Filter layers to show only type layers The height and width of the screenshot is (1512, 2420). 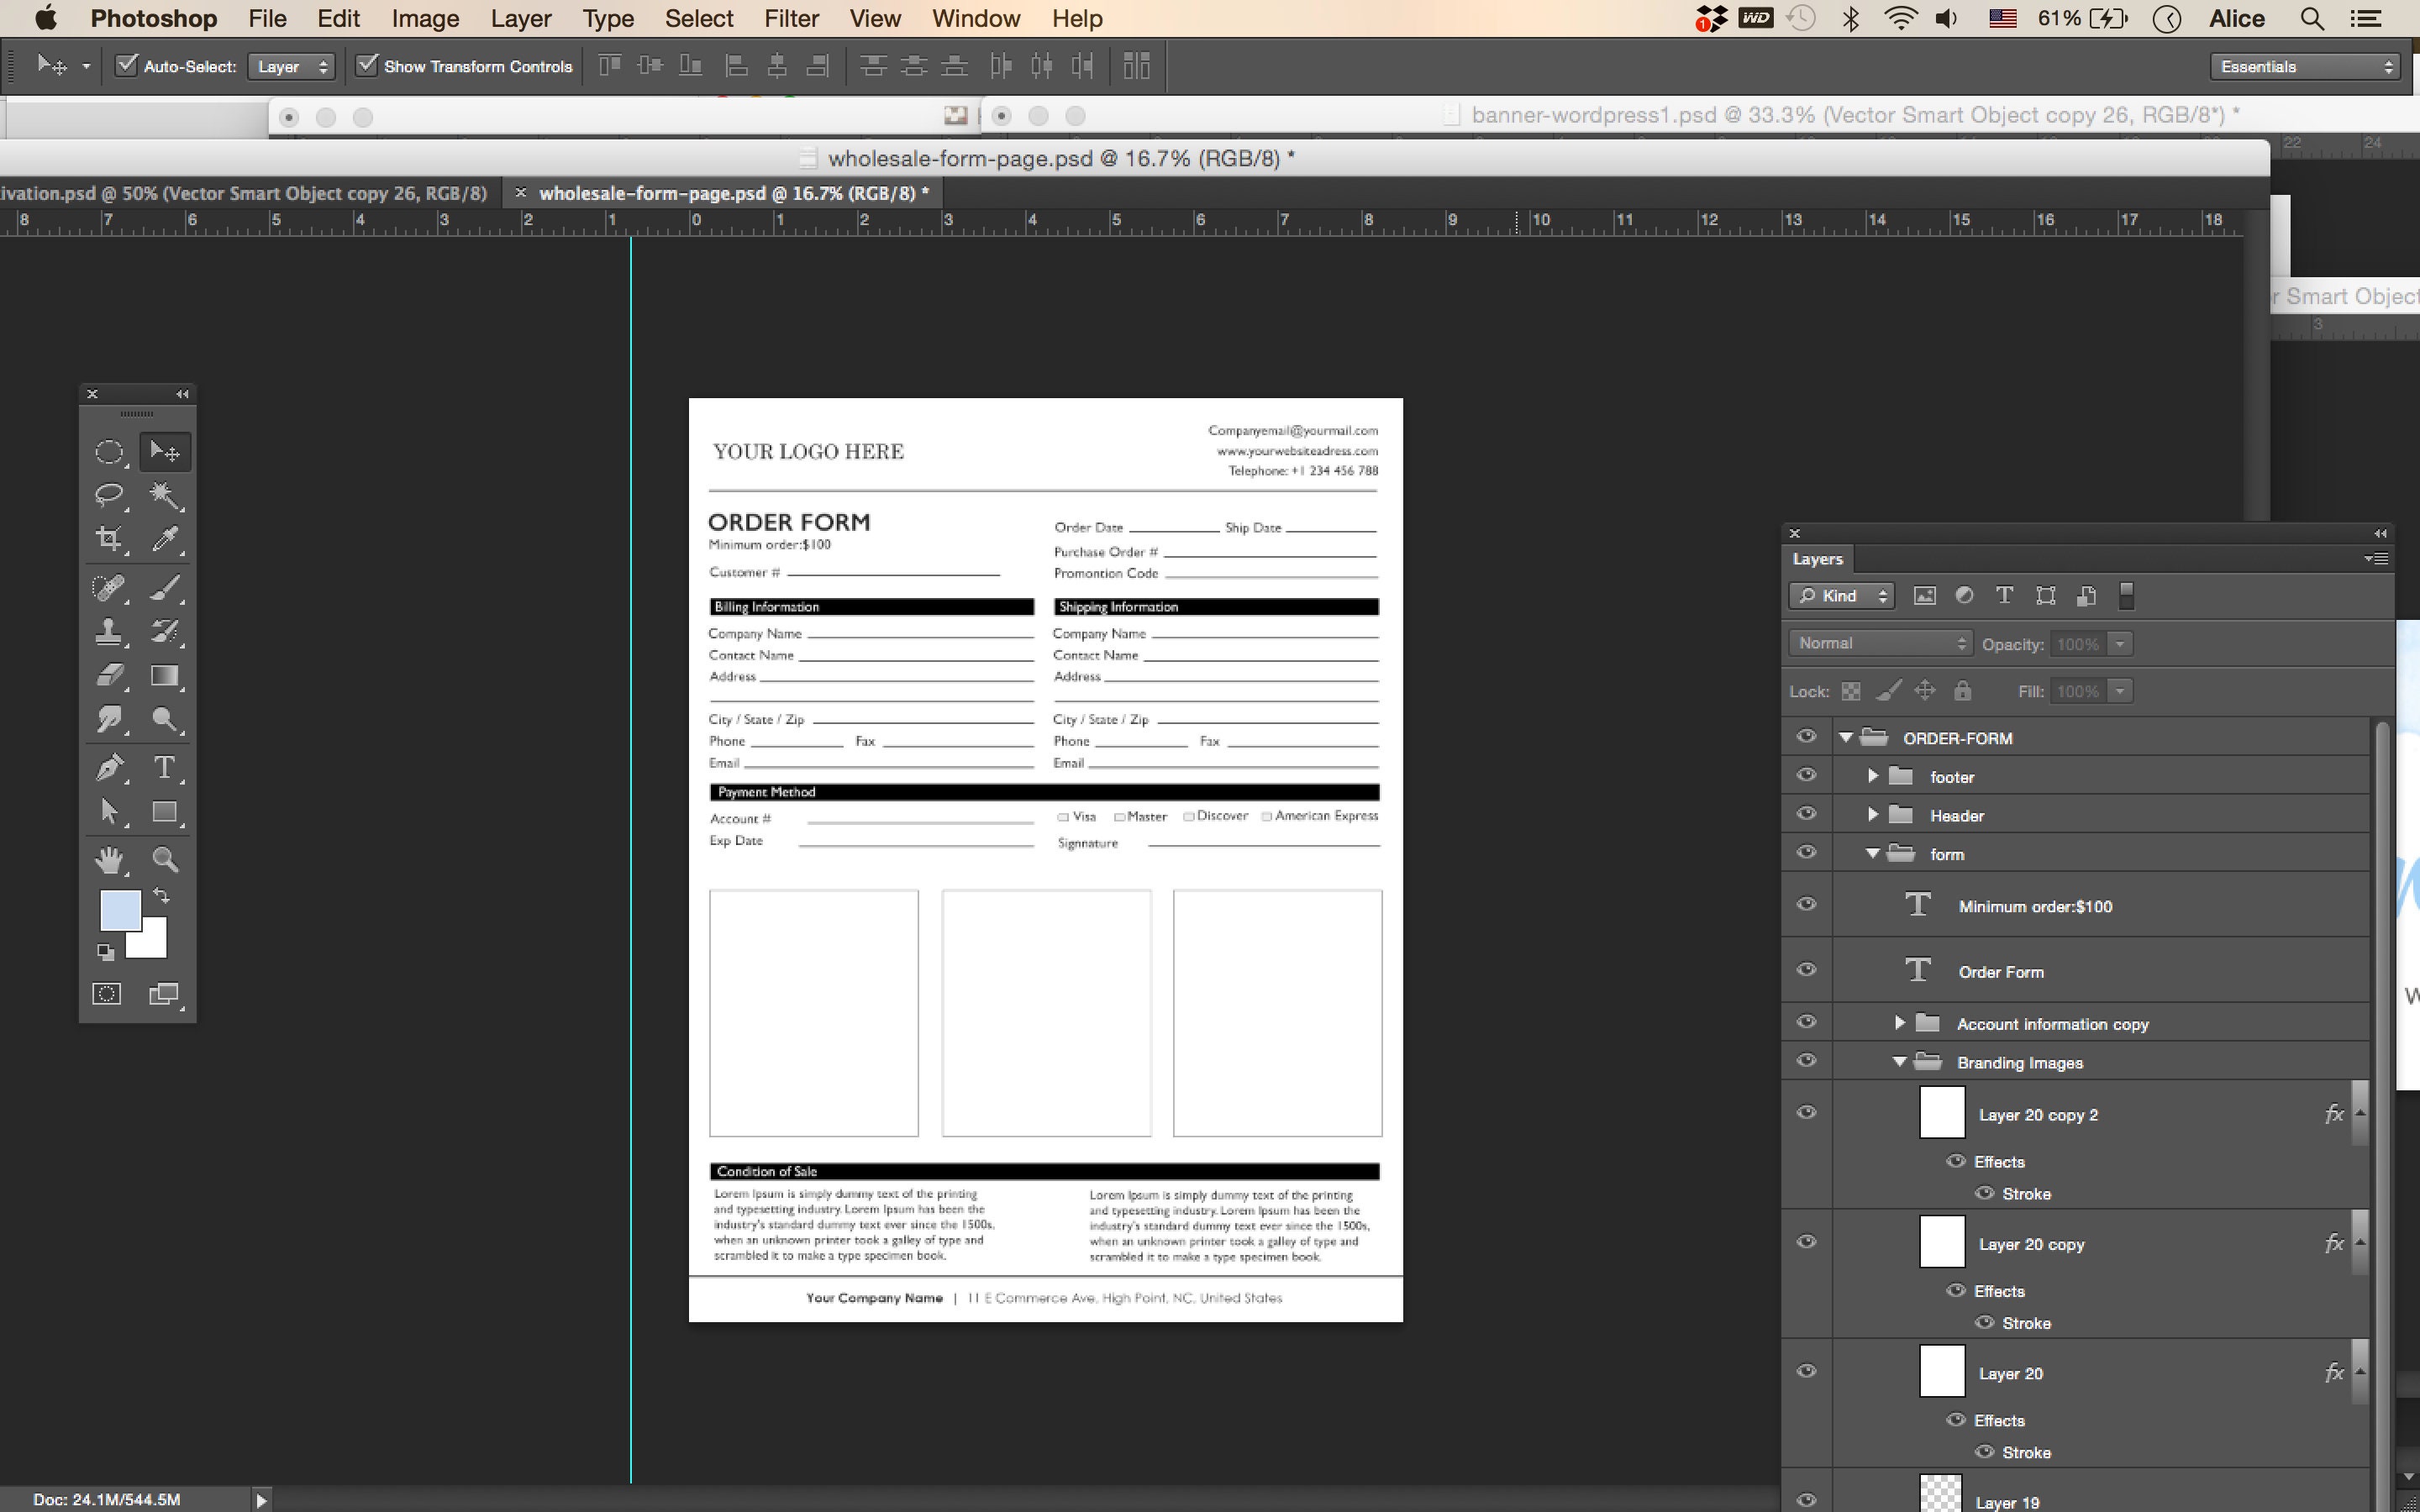point(2005,595)
